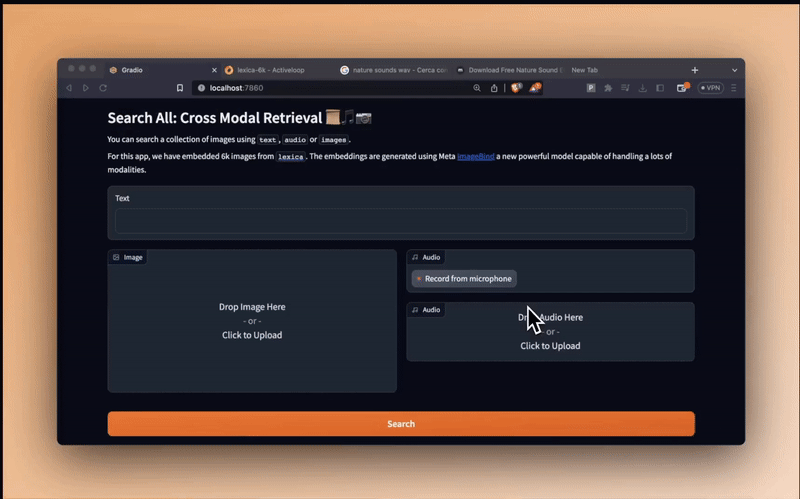Open the lexica-6k - Activeloop tab
Image resolution: width=800 pixels, height=499 pixels.
[x=271, y=70]
